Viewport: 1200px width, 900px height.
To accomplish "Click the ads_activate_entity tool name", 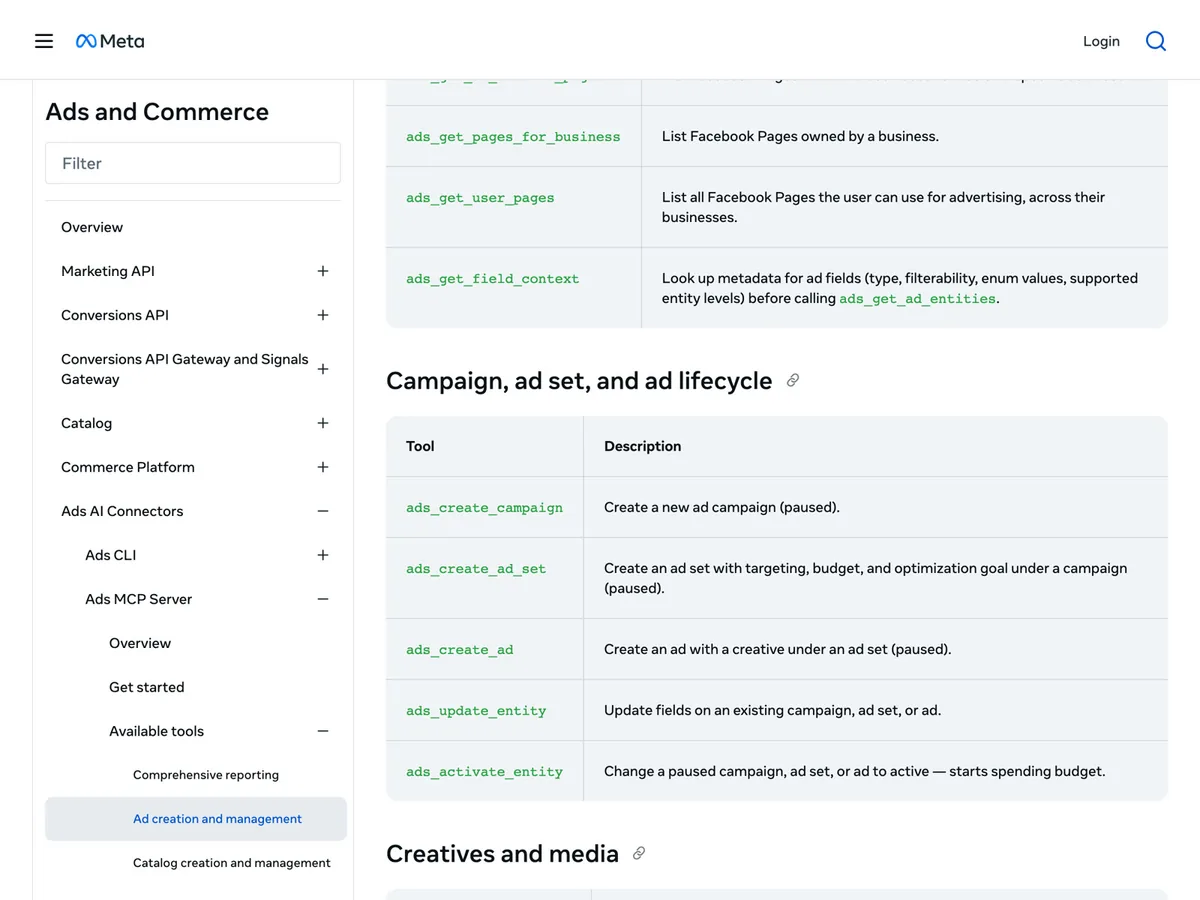I will 485,772.
